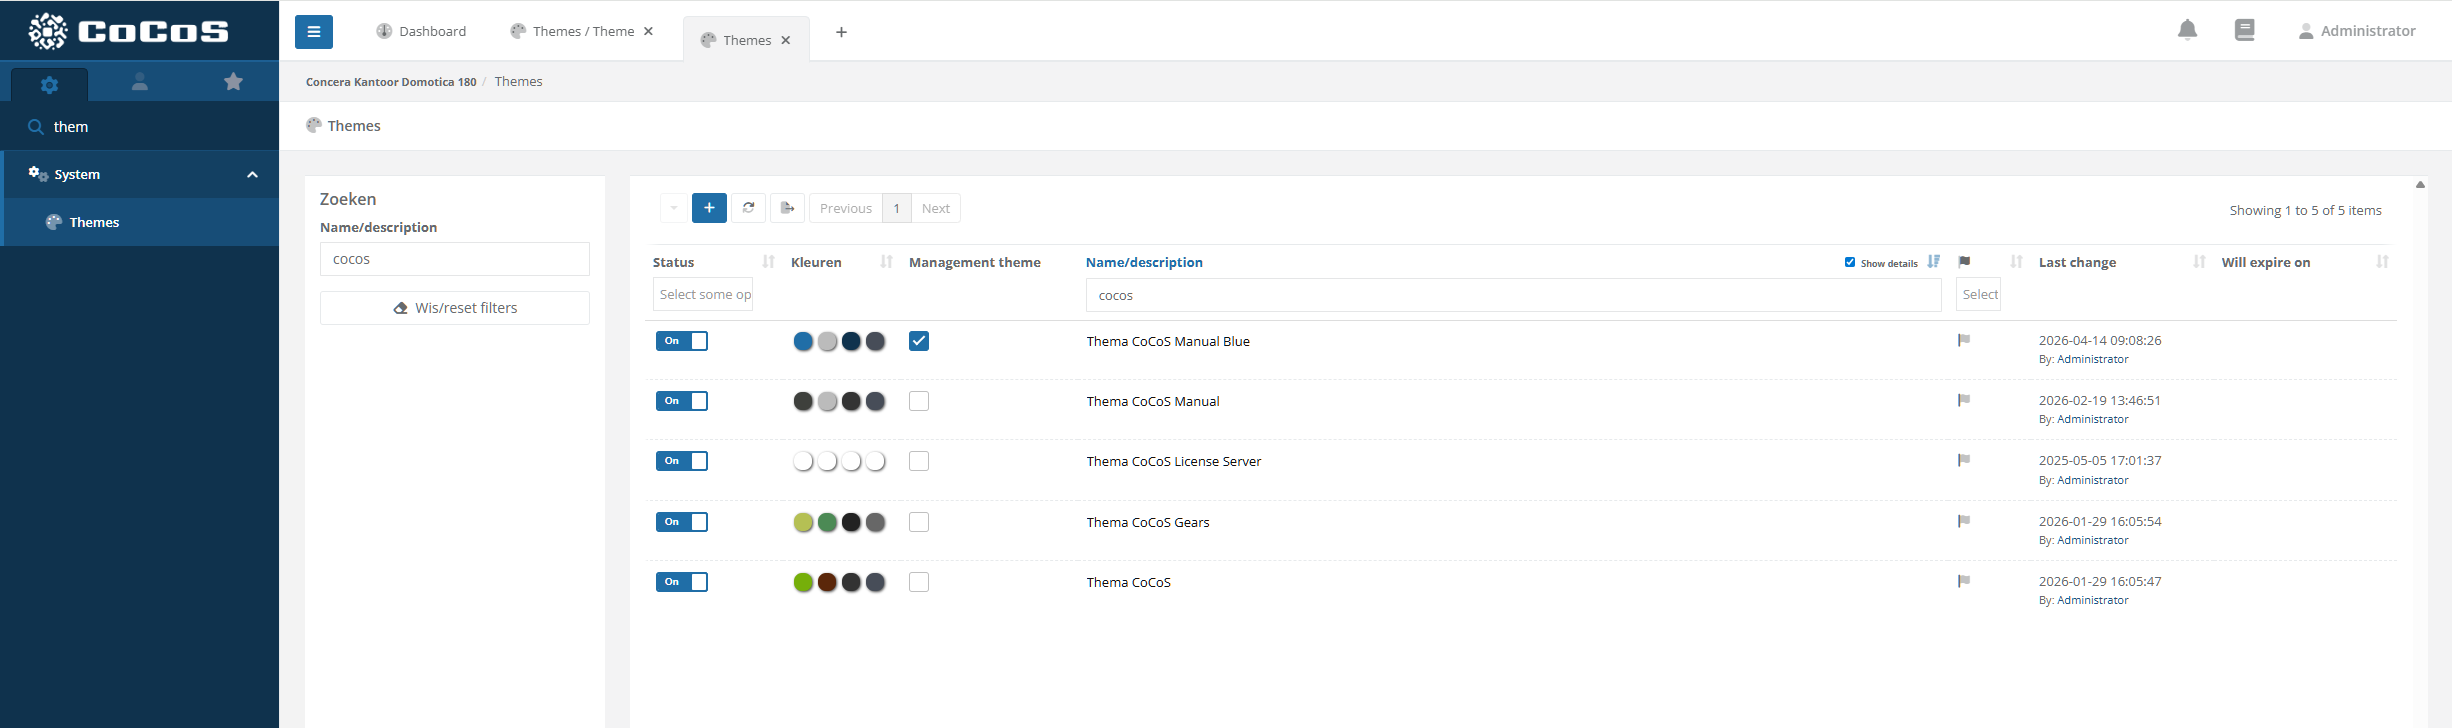Viewport: 2452px width, 728px height.
Task: Open the Status filter dropdown
Action: click(x=705, y=295)
